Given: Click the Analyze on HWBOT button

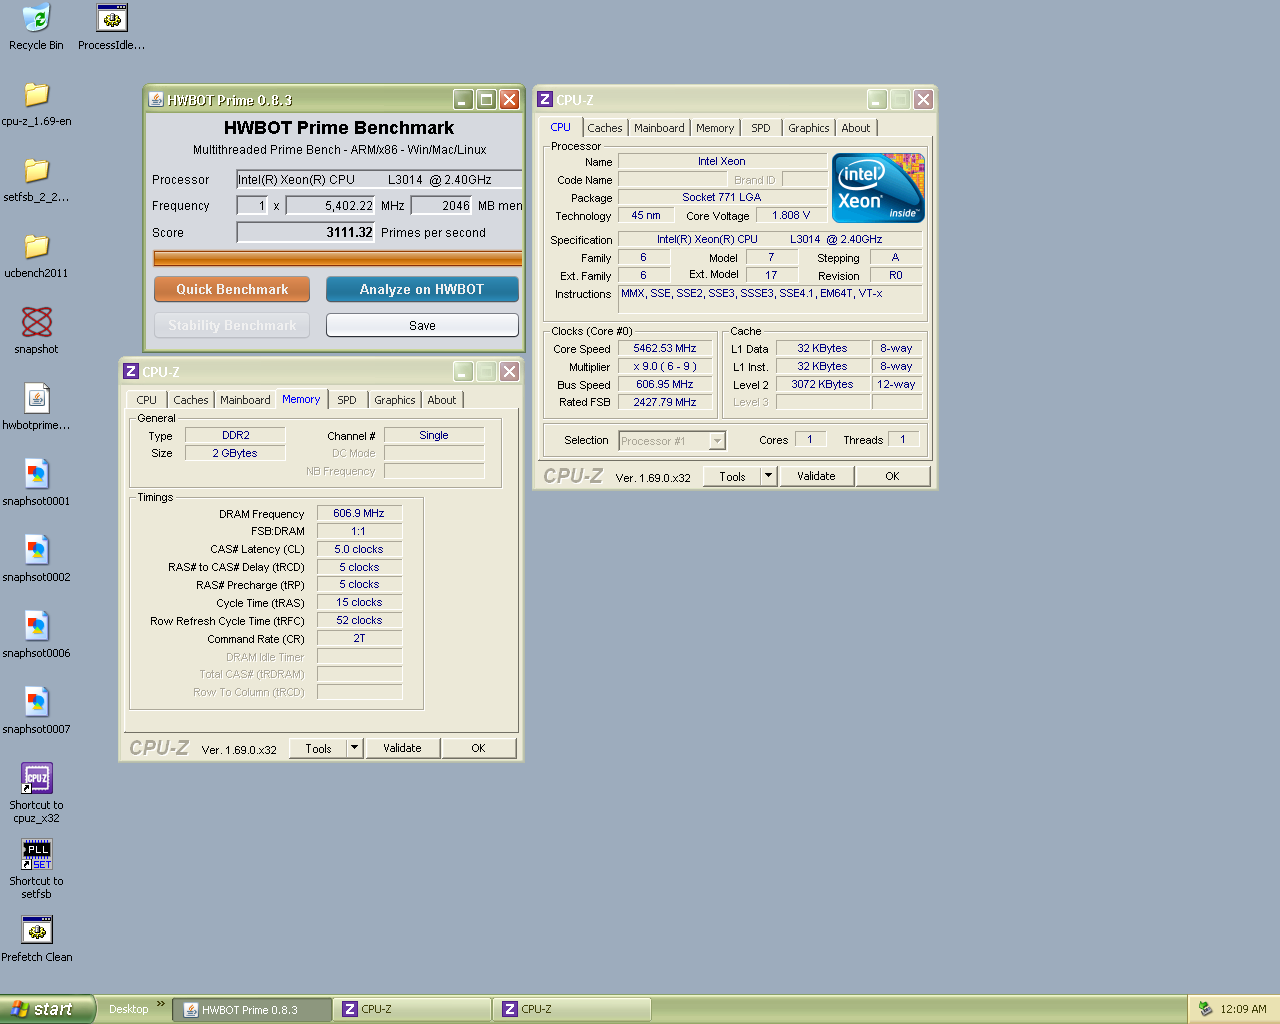Looking at the screenshot, I should [422, 289].
